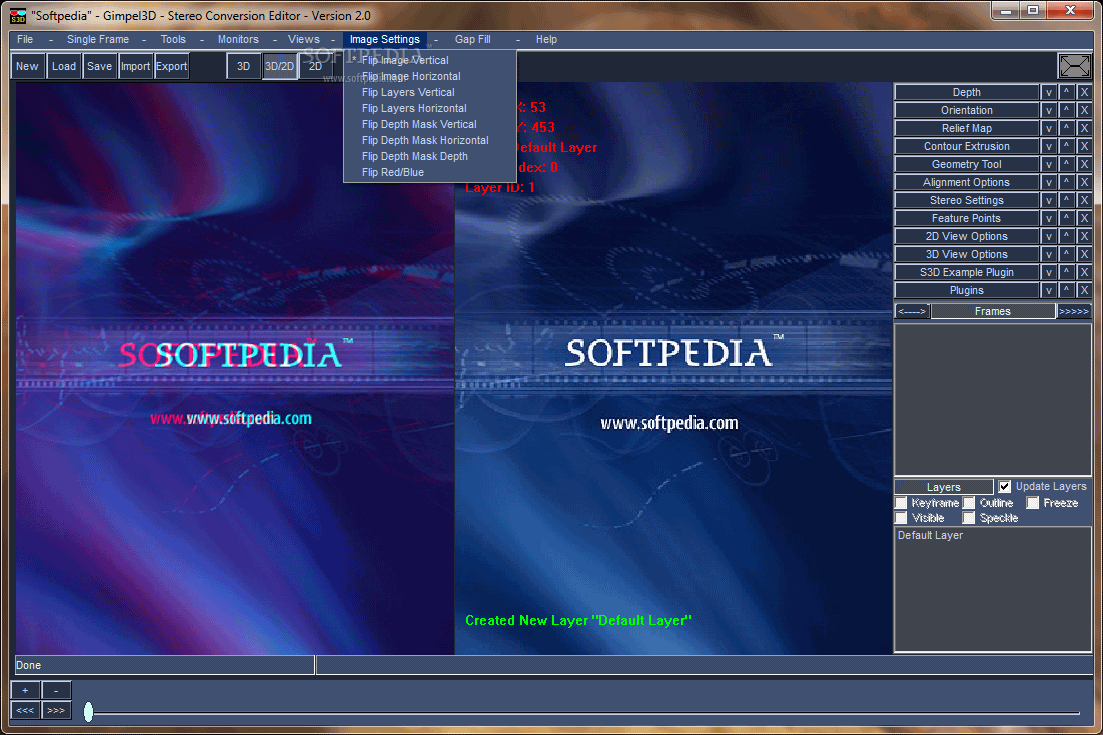Expand the Plugins panel with v
1103x735 pixels.
point(1049,290)
